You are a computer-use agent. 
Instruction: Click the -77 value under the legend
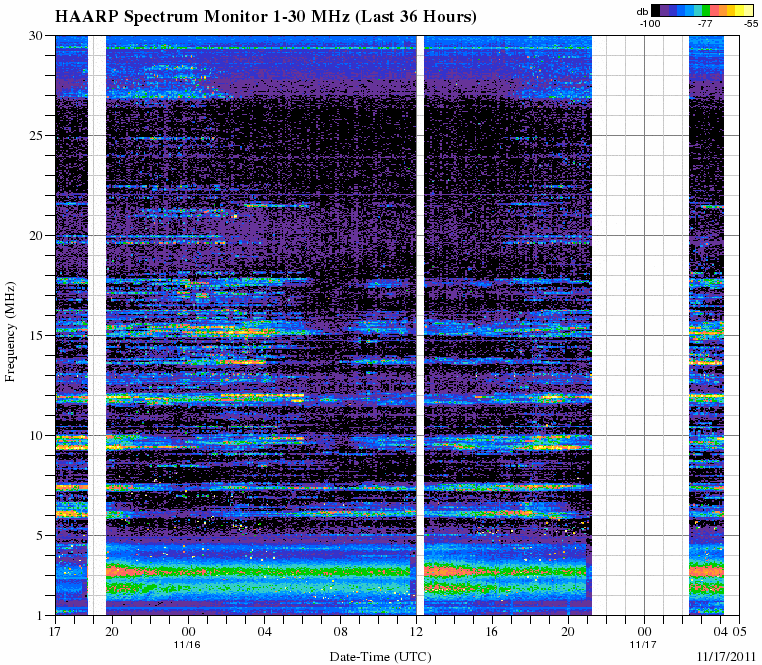pos(705,23)
